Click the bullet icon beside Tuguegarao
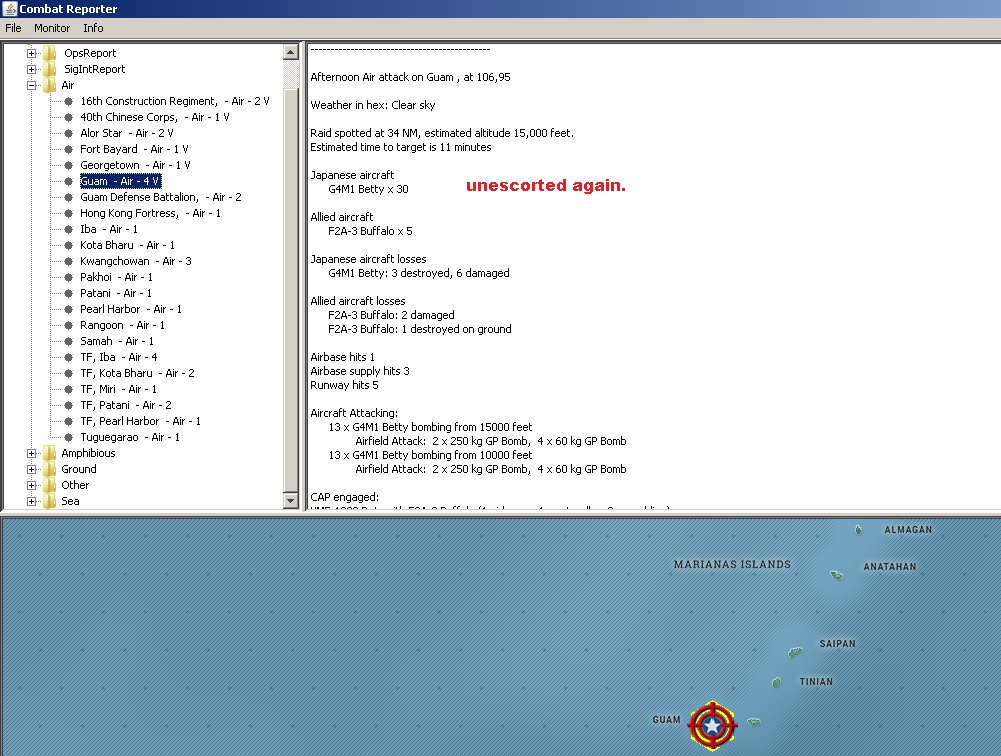Screen dimensions: 1001x756 68,437
